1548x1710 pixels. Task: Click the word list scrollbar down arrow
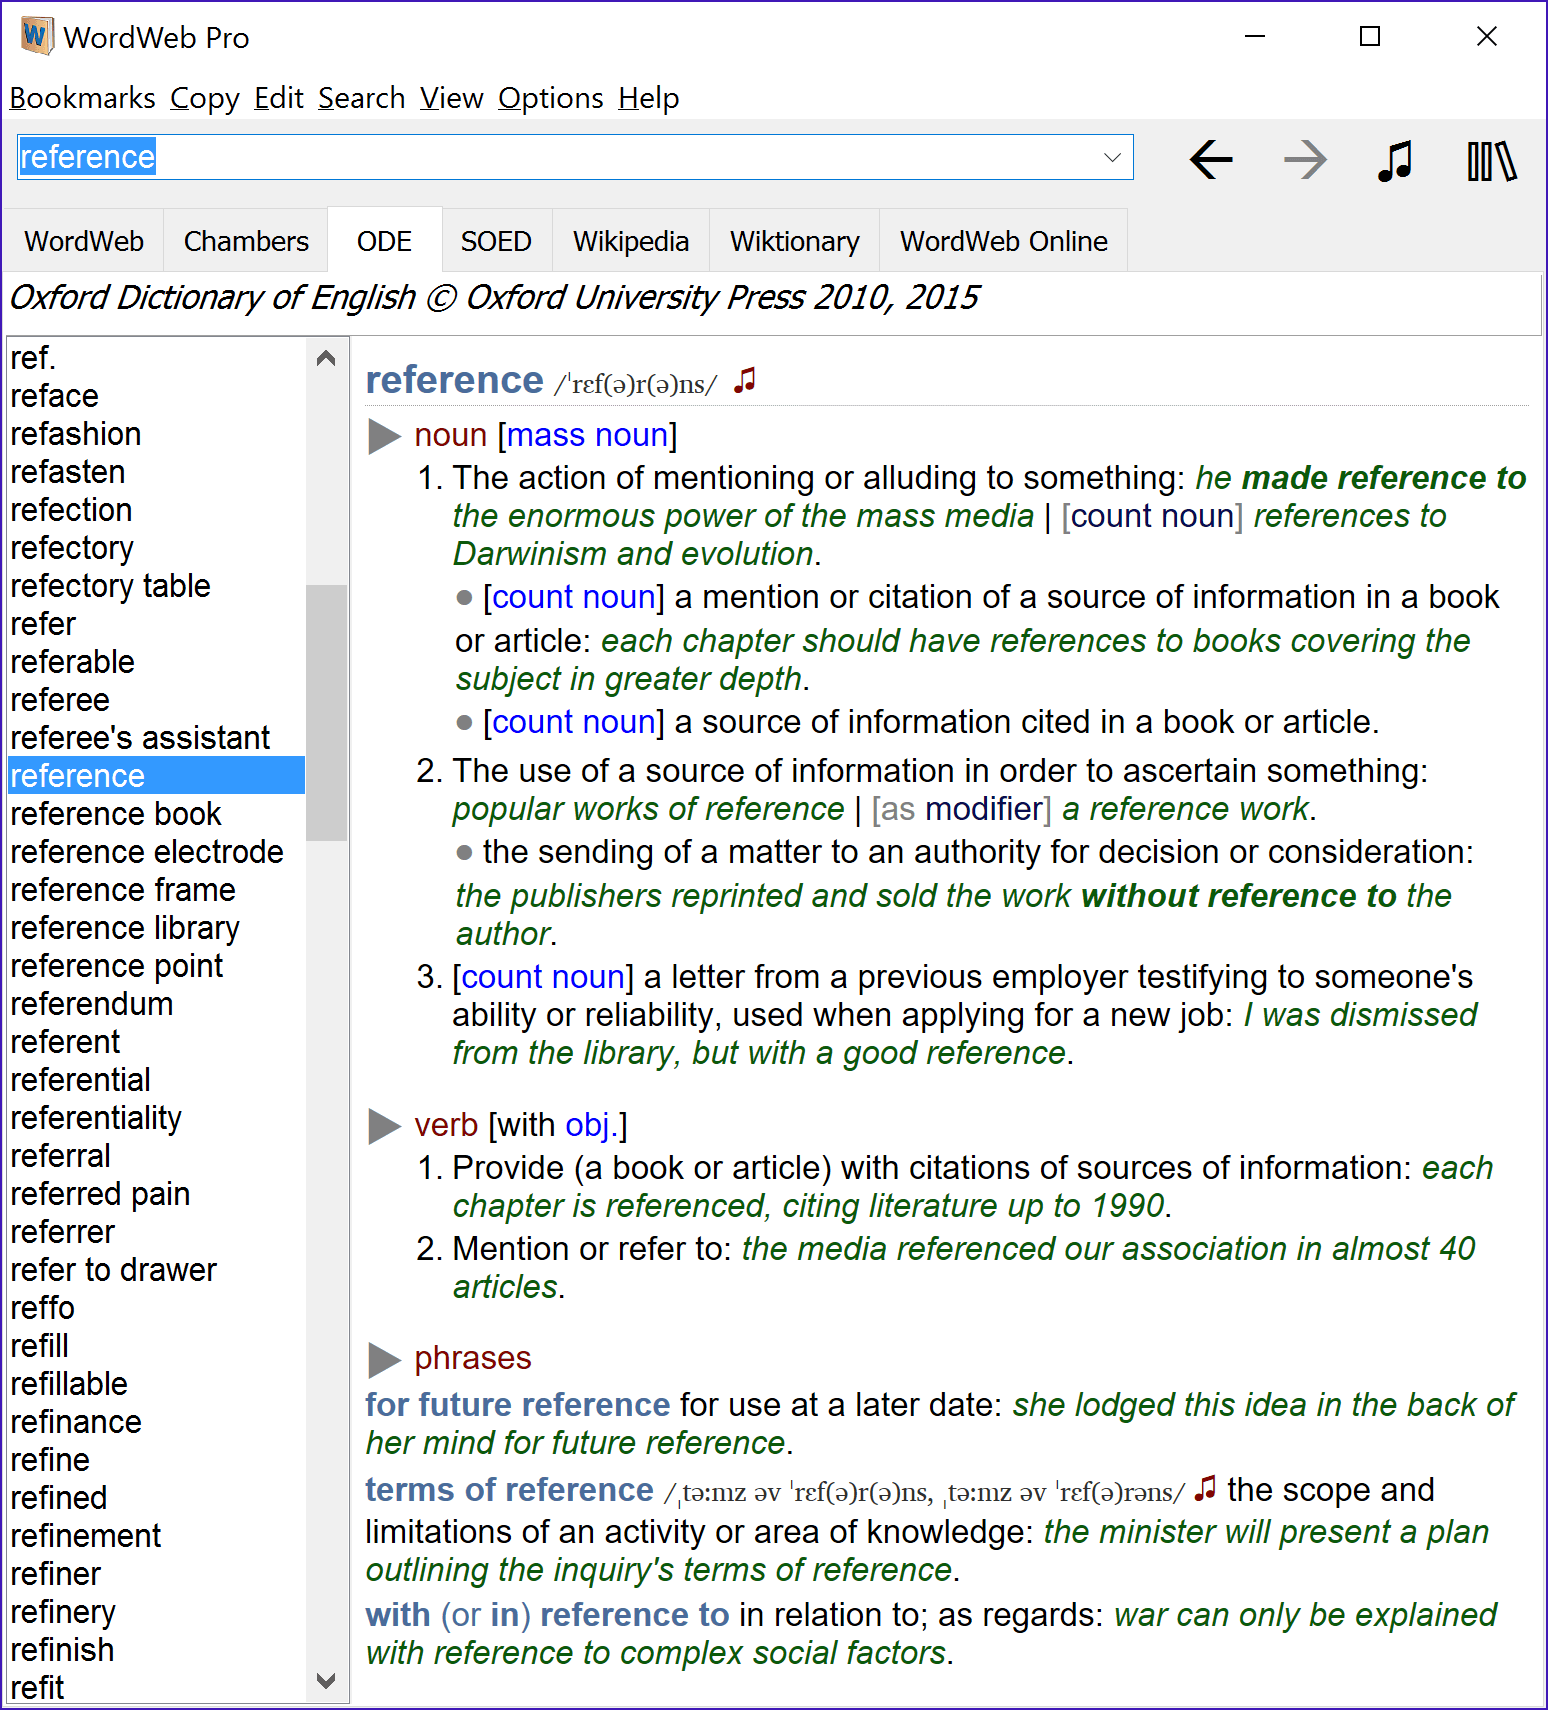(x=326, y=1681)
